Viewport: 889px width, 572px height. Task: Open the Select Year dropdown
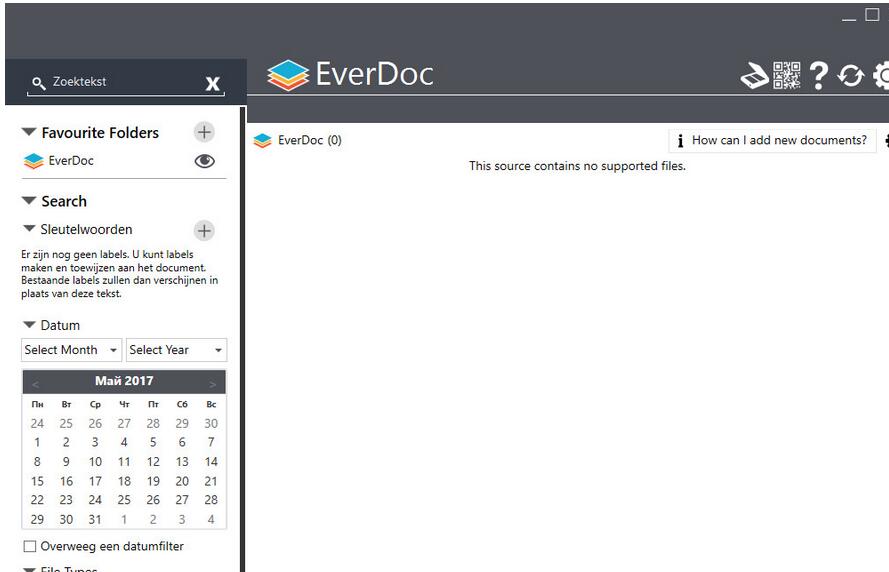(176, 350)
